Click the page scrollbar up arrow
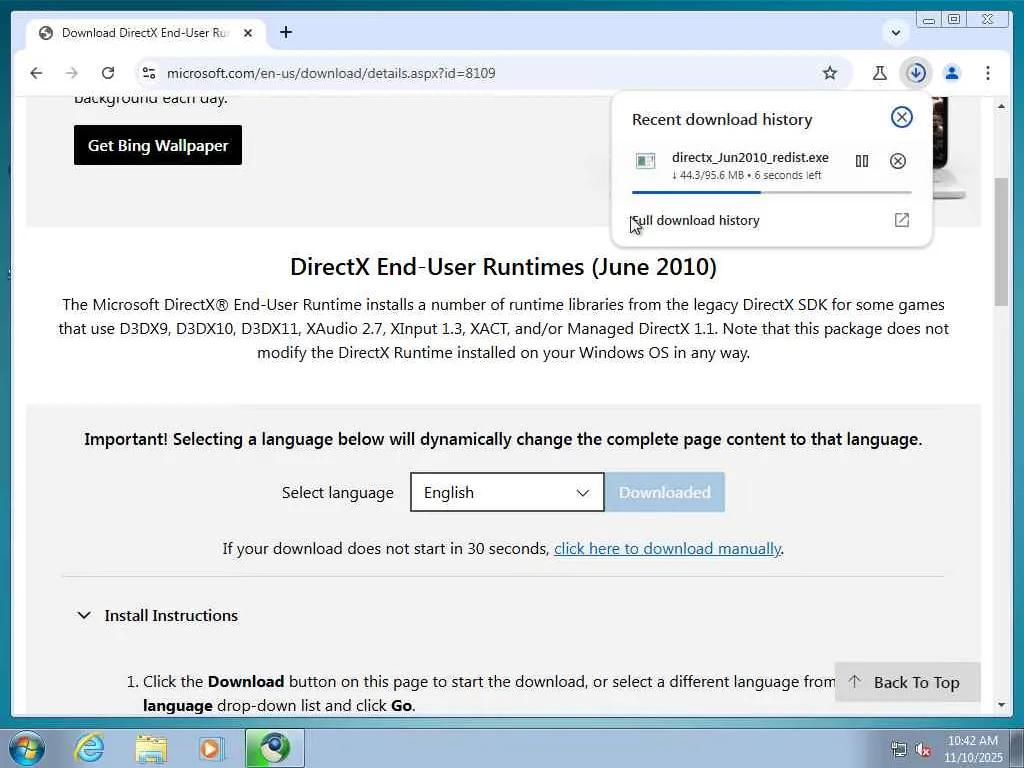The height and width of the screenshot is (768, 1024). [1001, 105]
